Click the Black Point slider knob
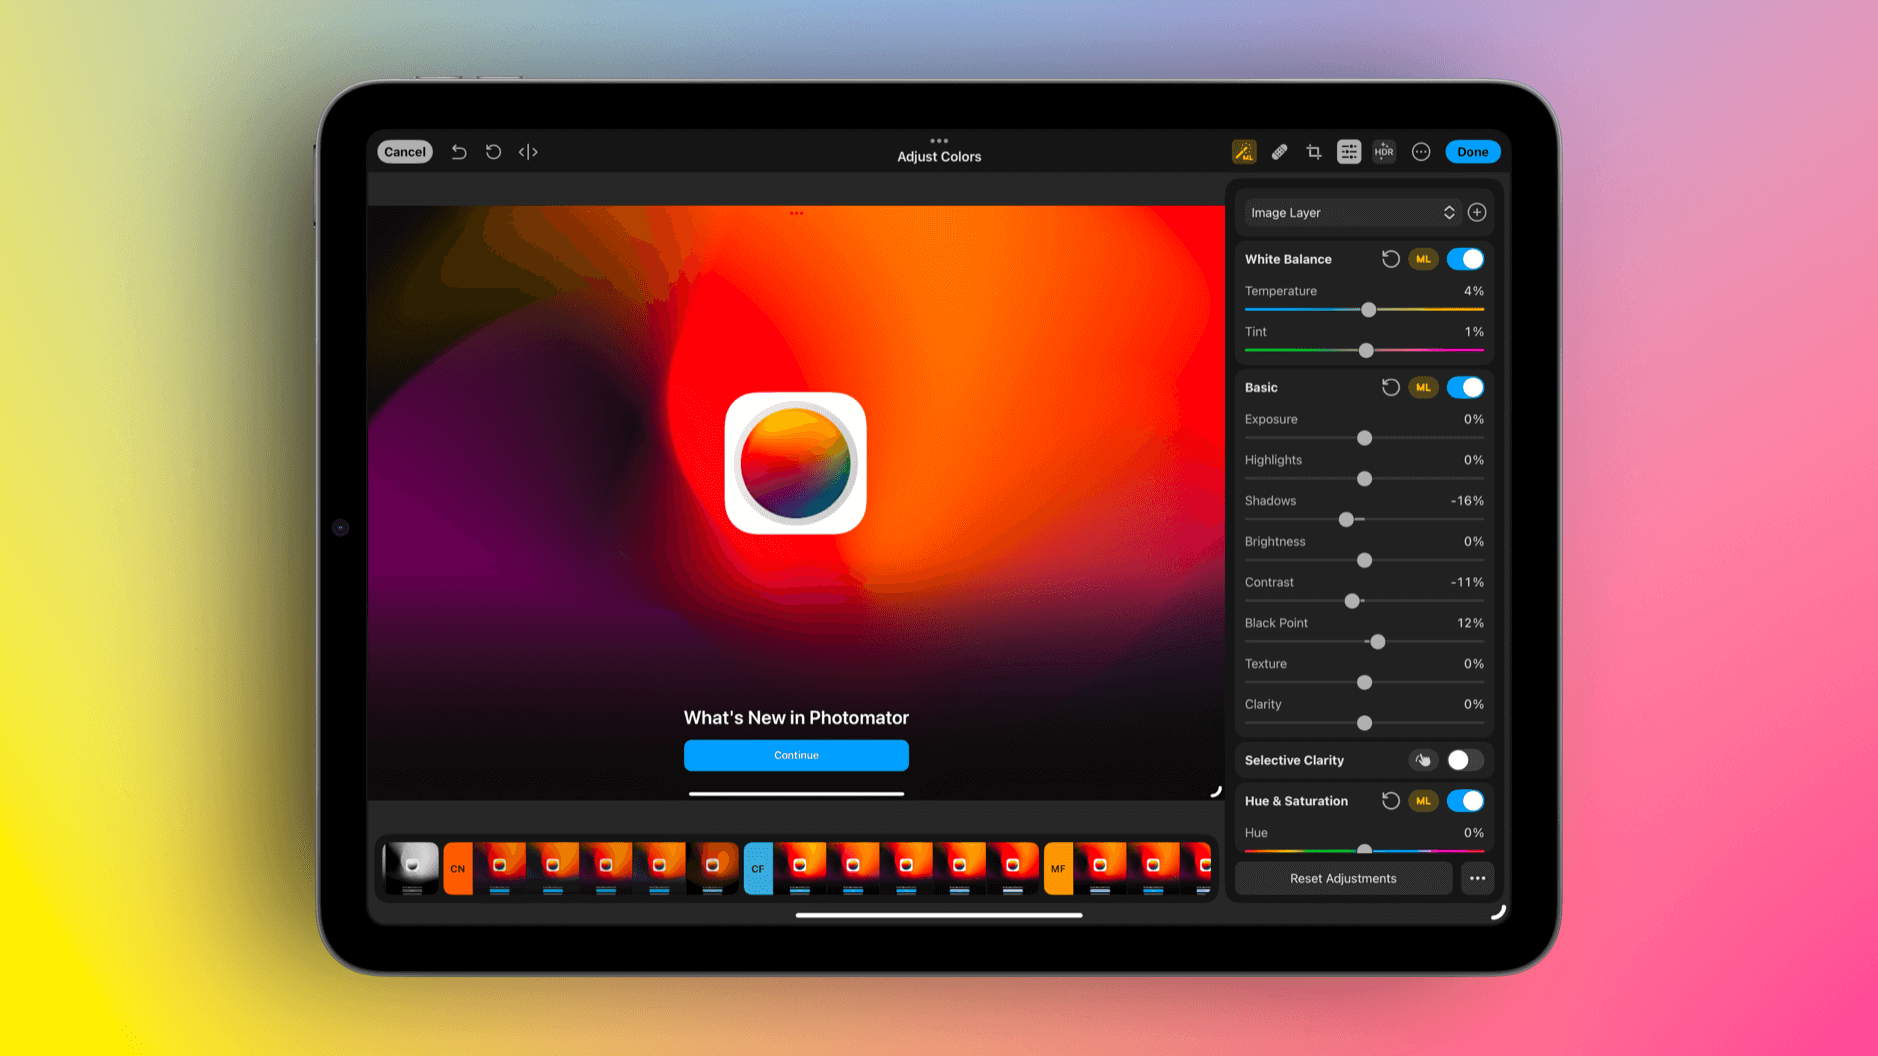This screenshot has width=1878, height=1056. tap(1377, 642)
